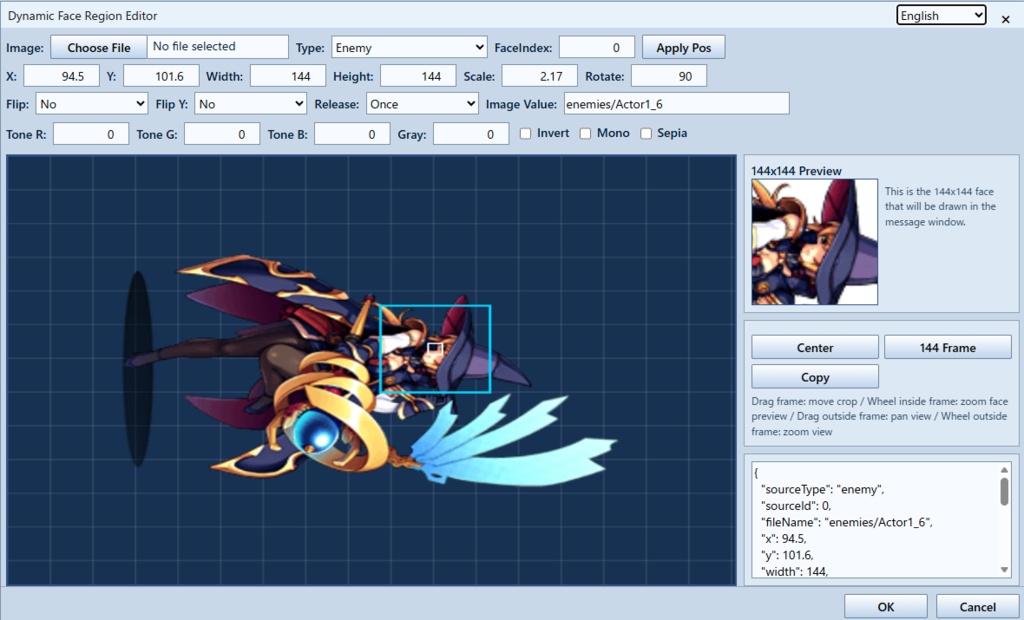Click the Scale input field
Viewport: 1024px width, 620px height.
click(539, 76)
